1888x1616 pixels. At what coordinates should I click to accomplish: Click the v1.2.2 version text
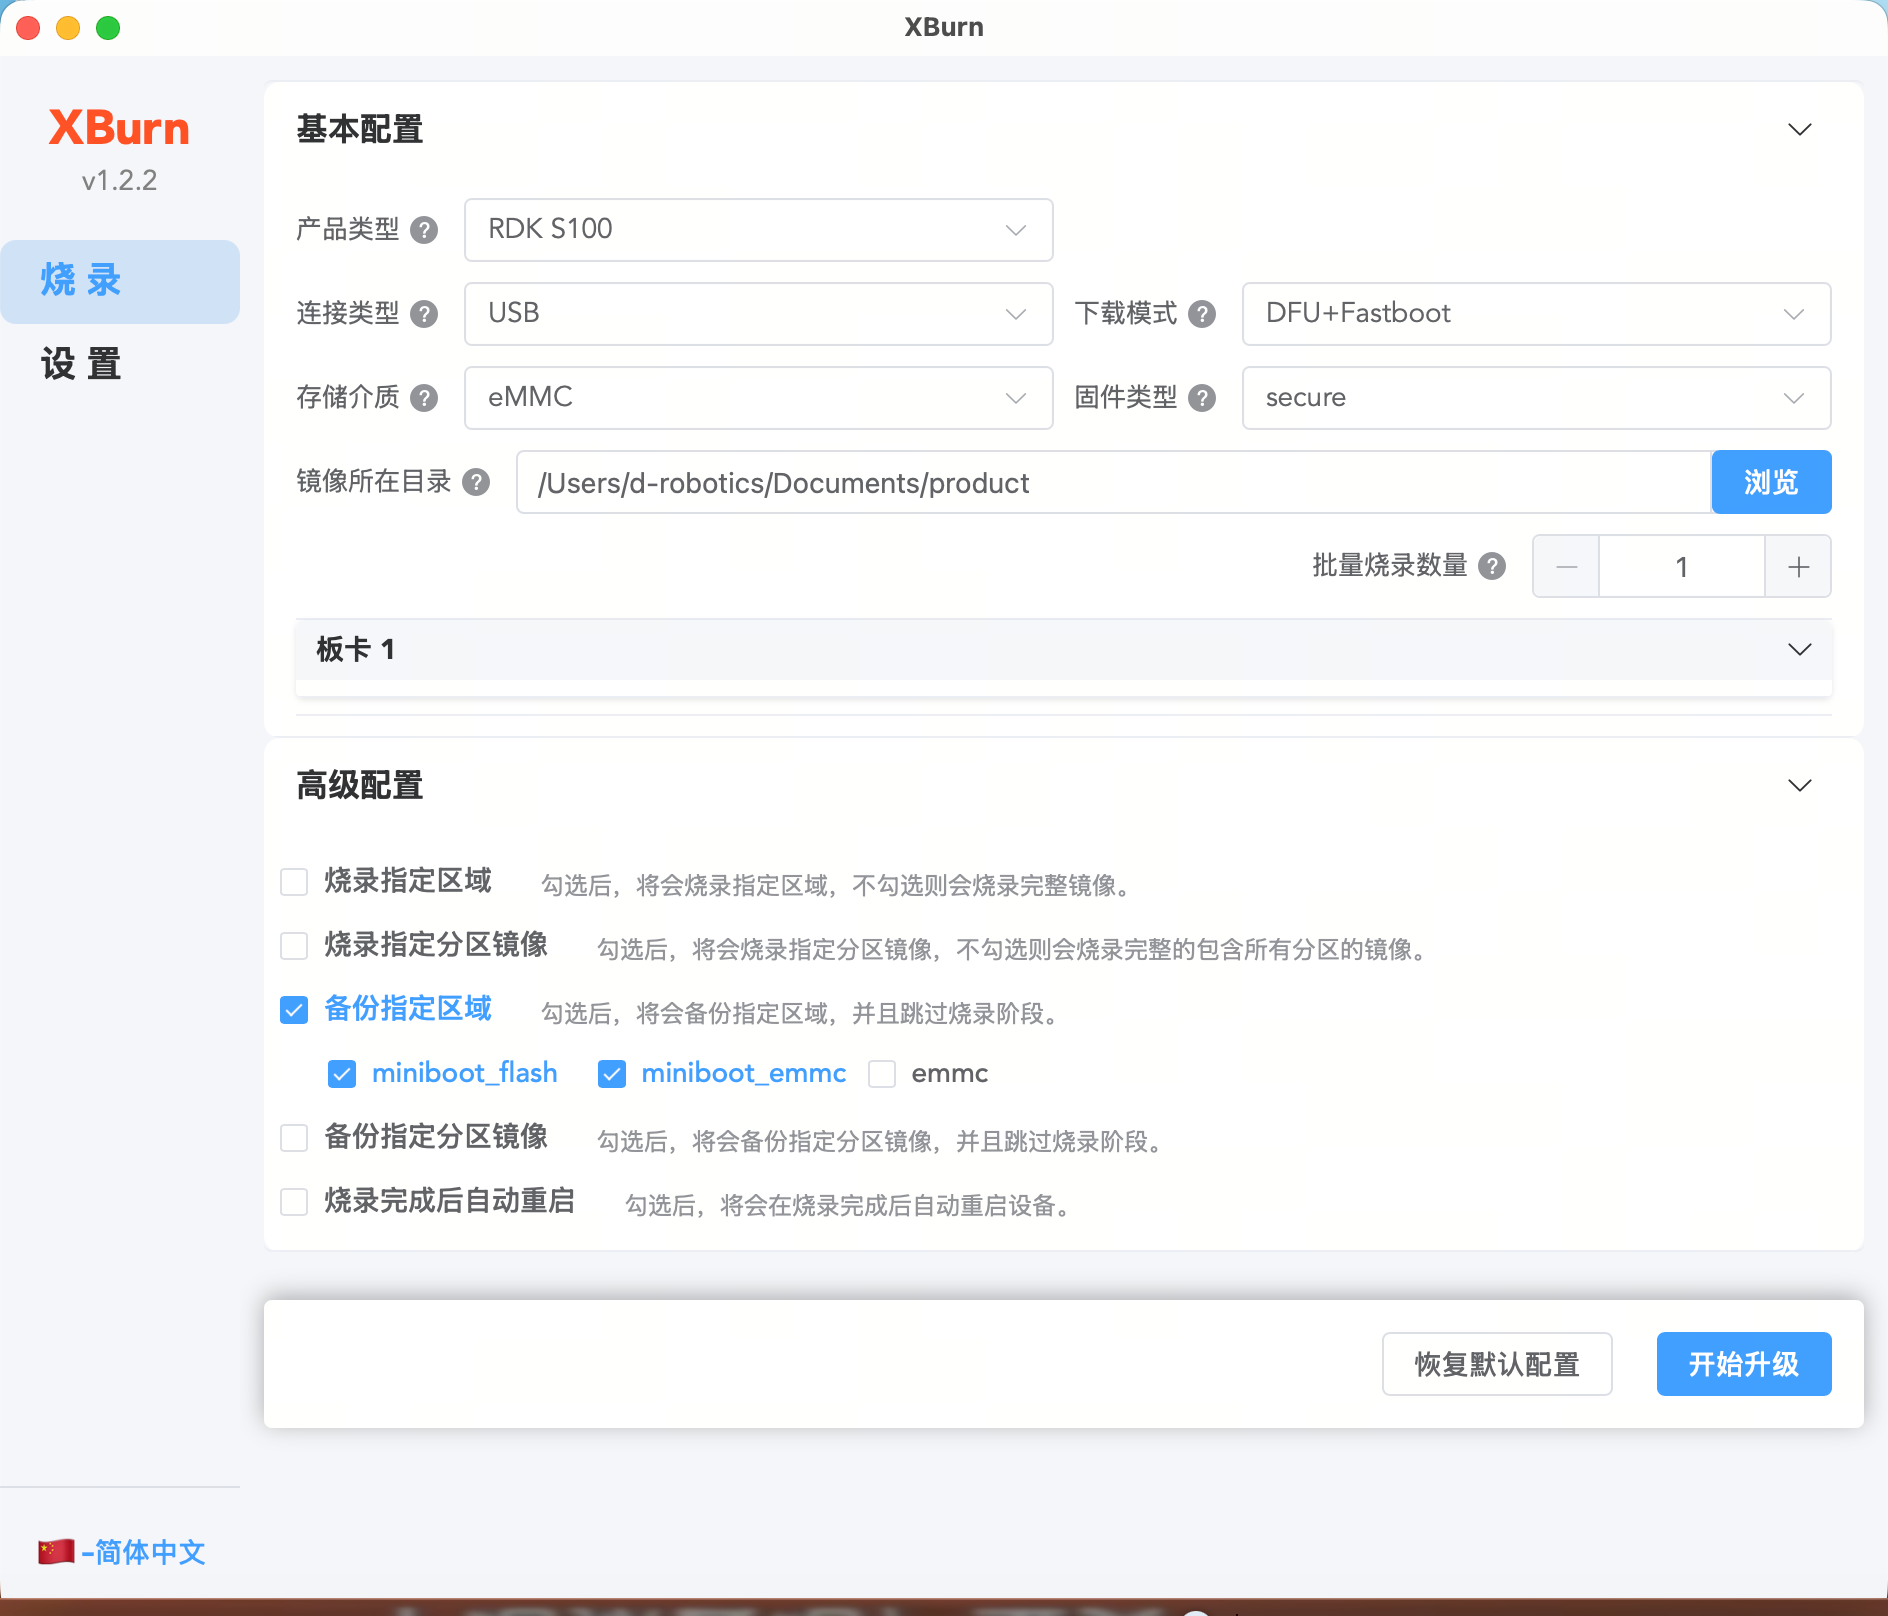coord(119,181)
